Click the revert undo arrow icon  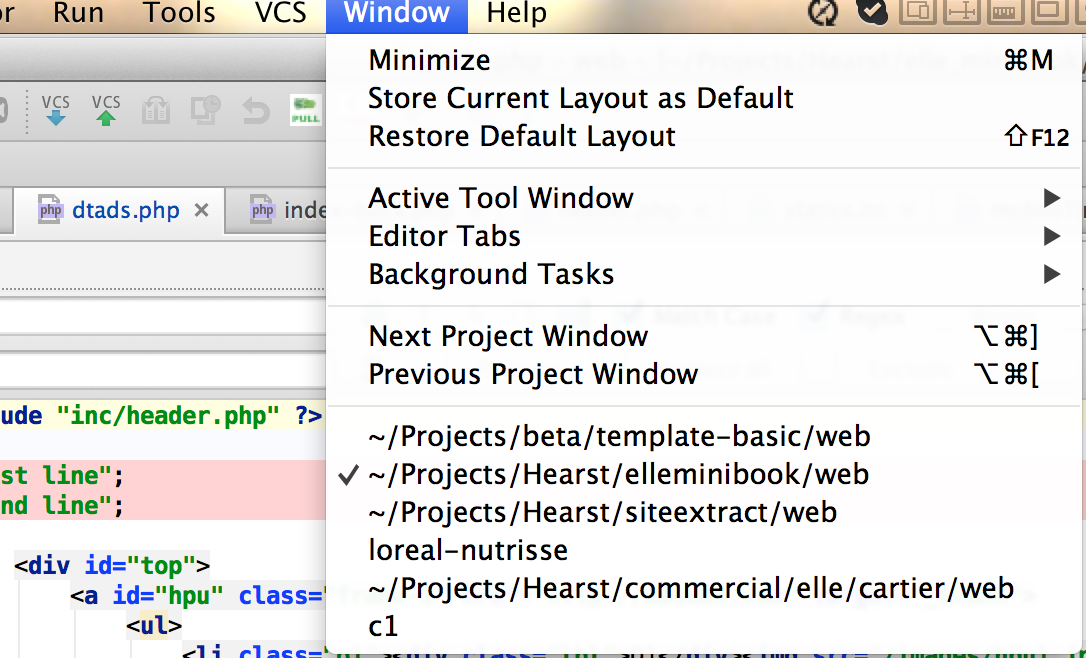coord(256,111)
